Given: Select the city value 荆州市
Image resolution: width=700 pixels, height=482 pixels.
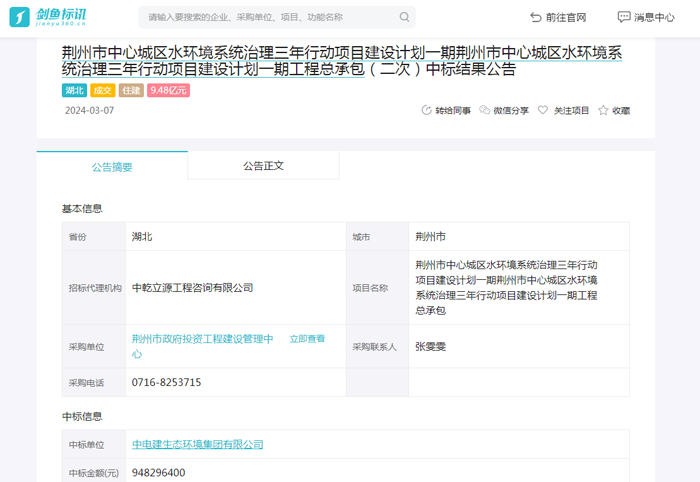Looking at the screenshot, I should click(430, 237).
